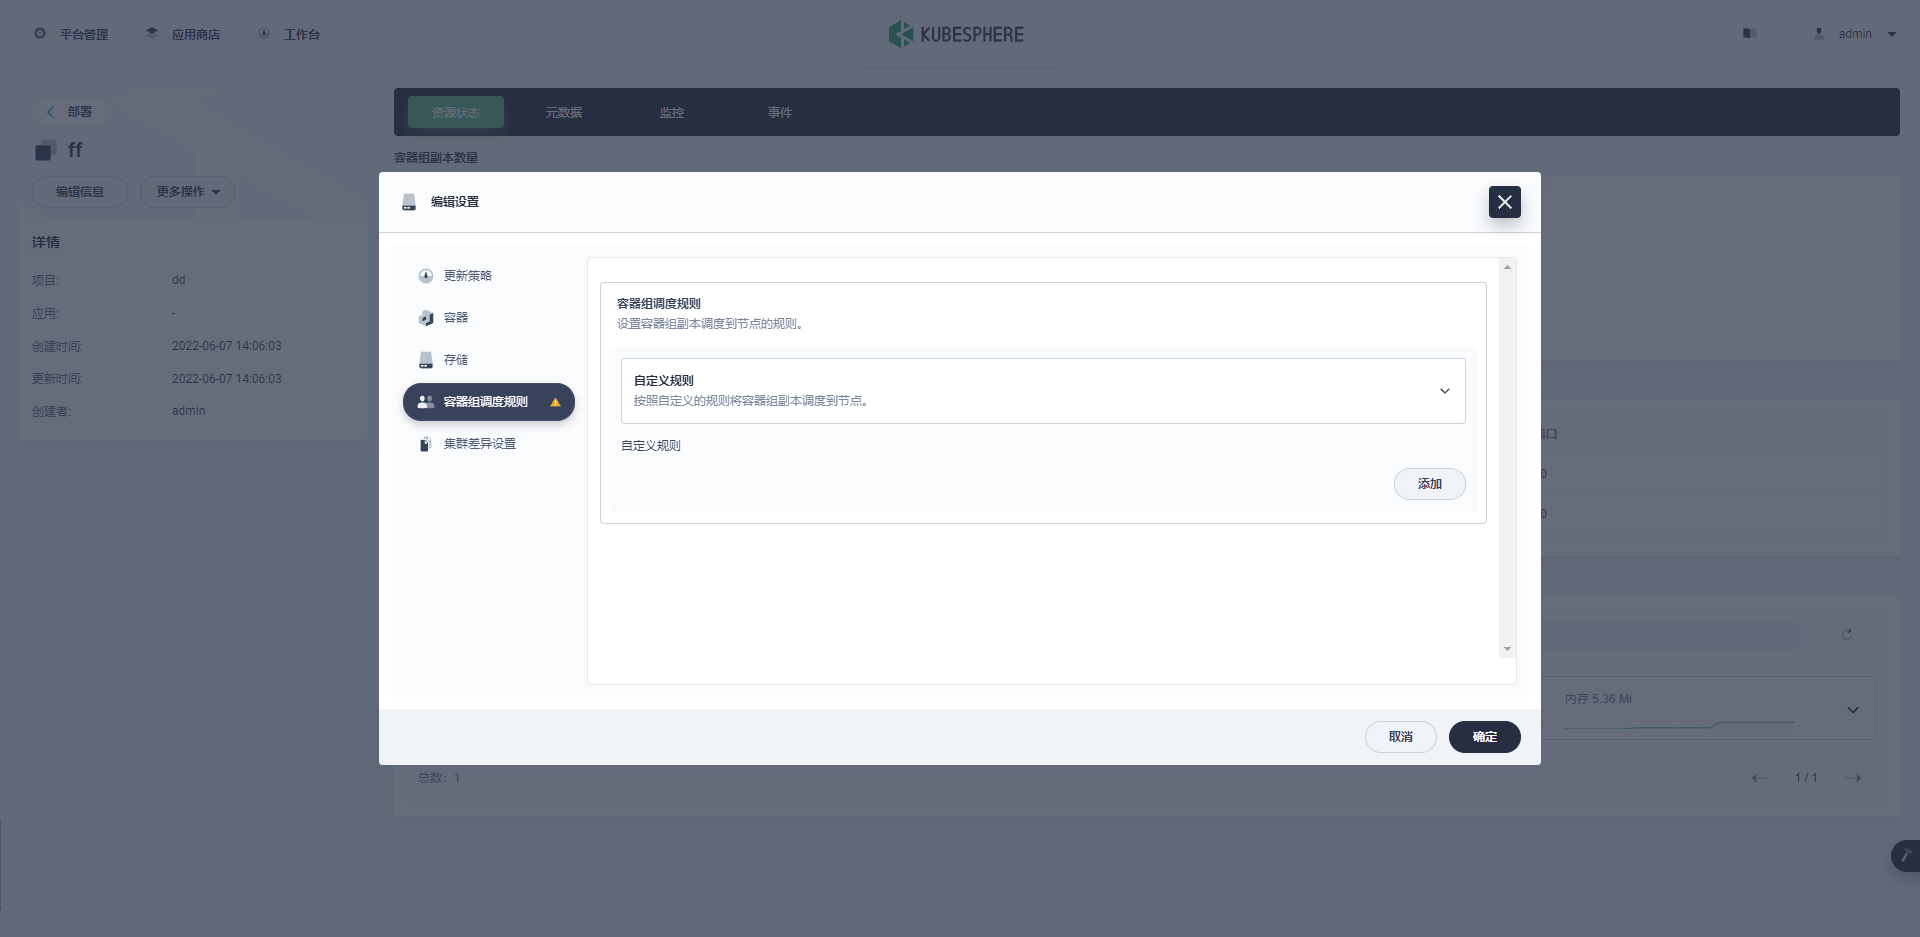Click the 集群差异设置 document icon

[x=426, y=444]
